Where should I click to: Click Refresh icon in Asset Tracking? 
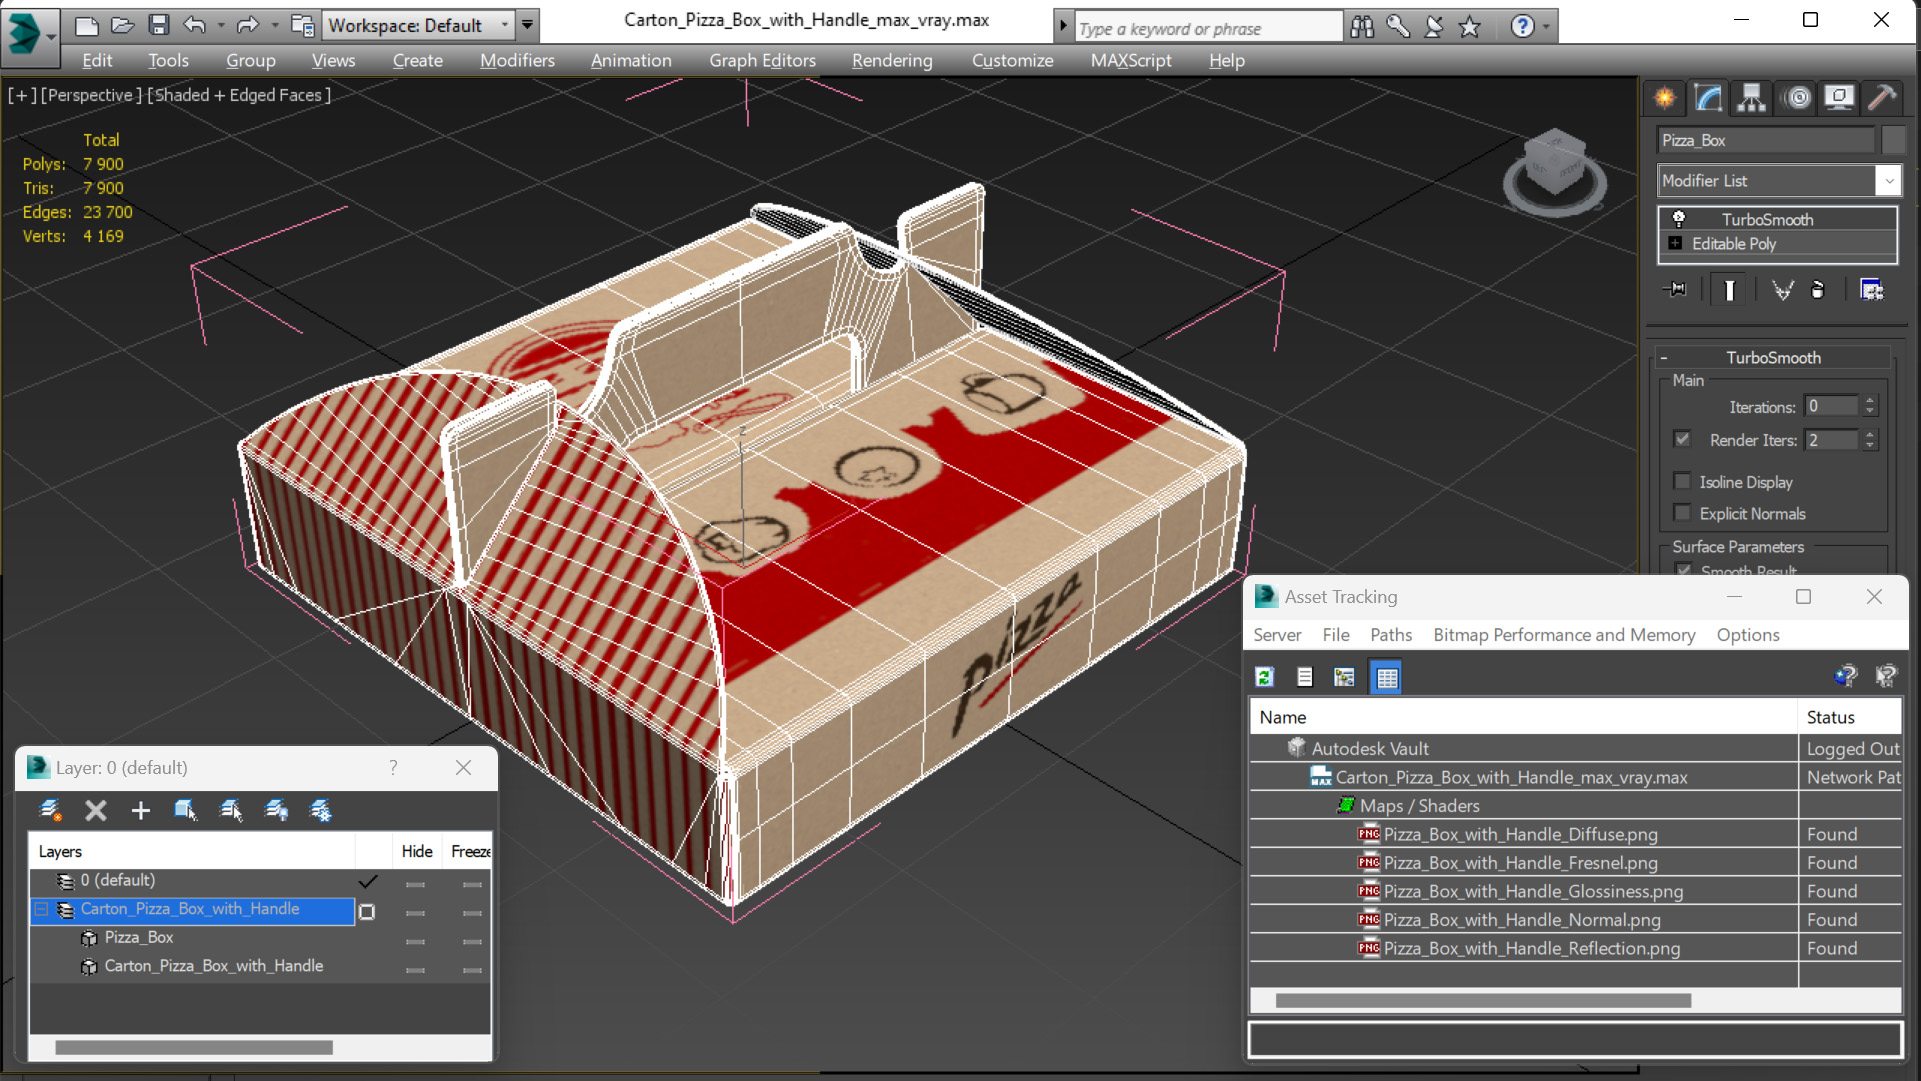(1264, 677)
